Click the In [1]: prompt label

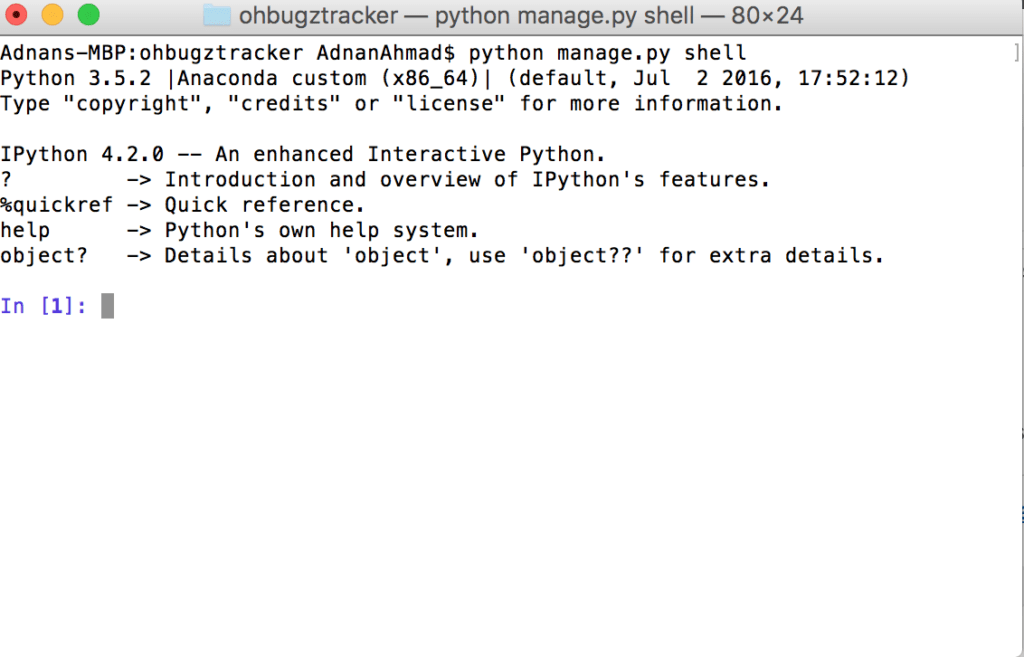43,306
